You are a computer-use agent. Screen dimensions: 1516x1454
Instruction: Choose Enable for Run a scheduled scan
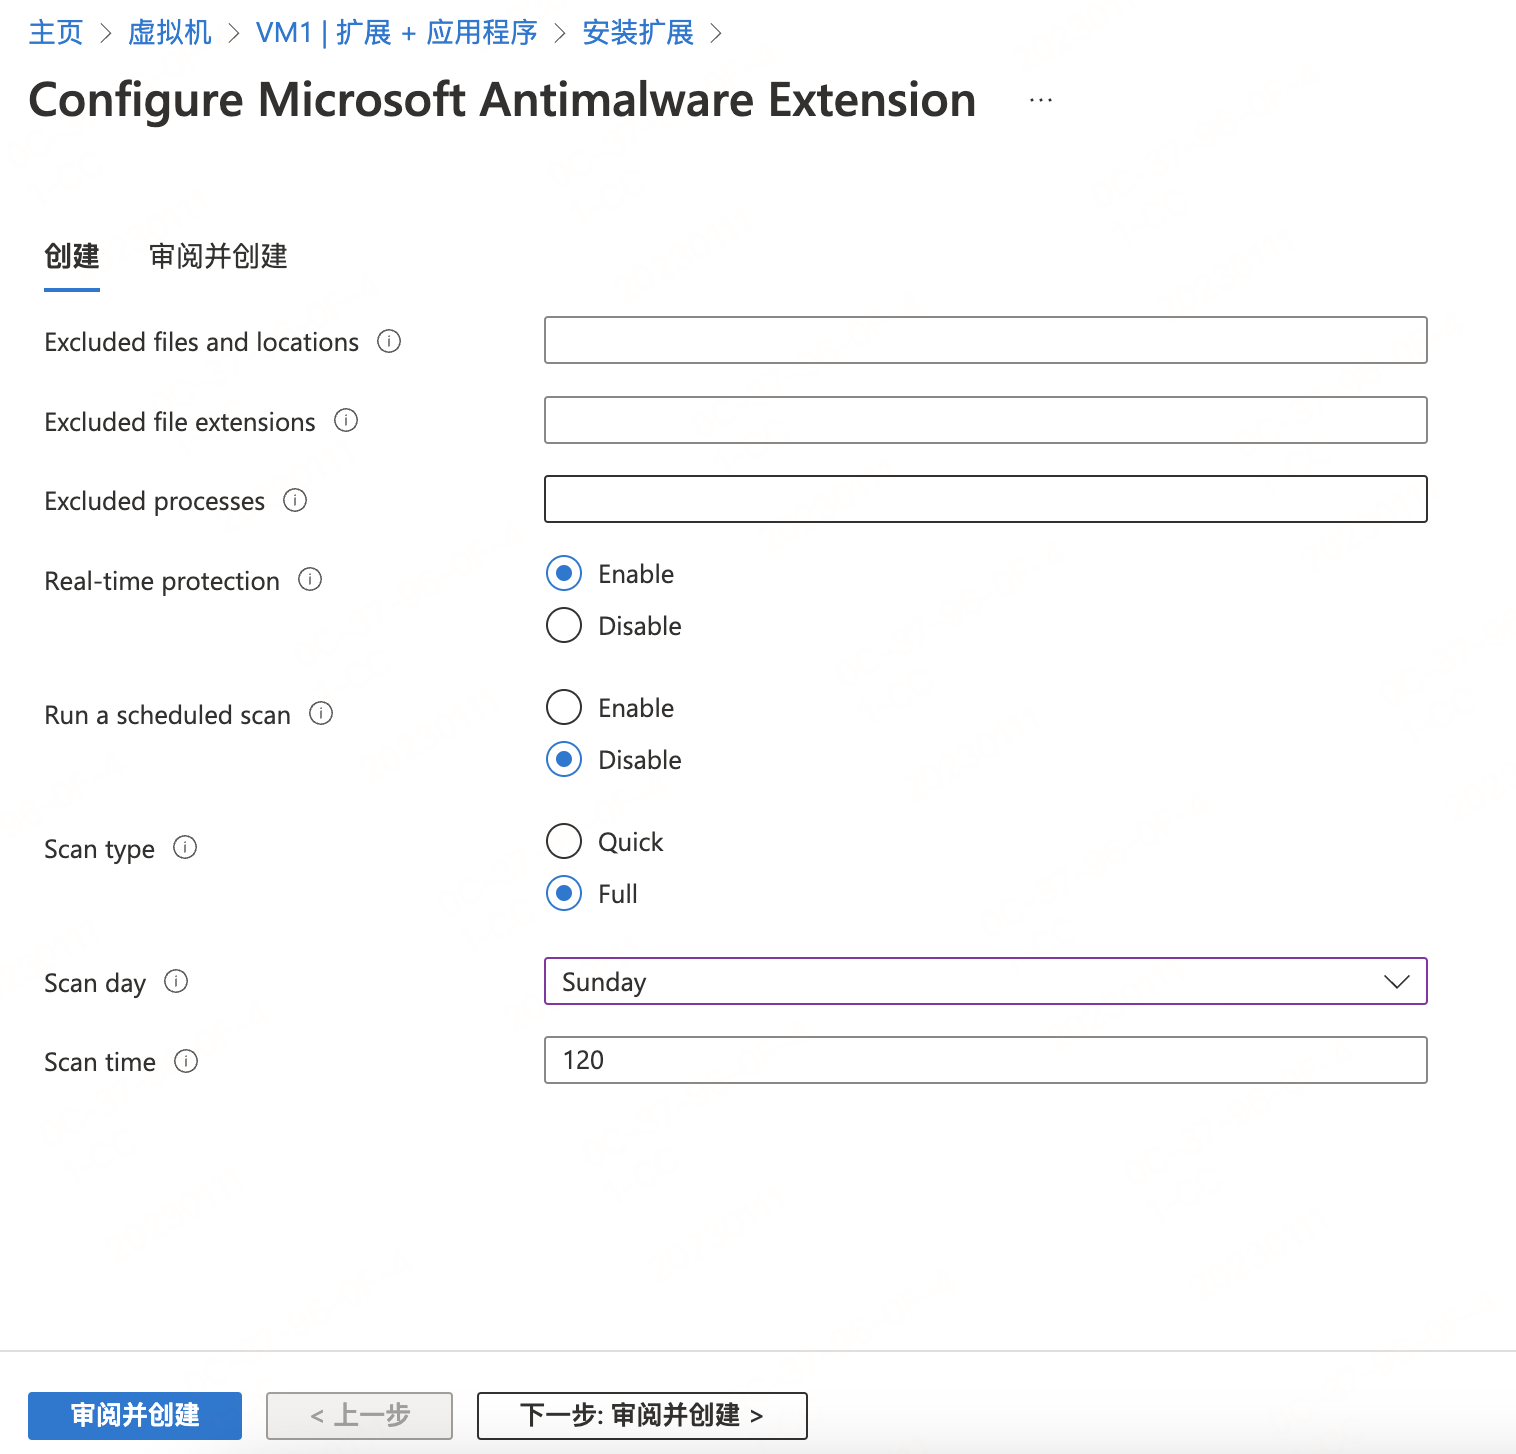pos(564,707)
